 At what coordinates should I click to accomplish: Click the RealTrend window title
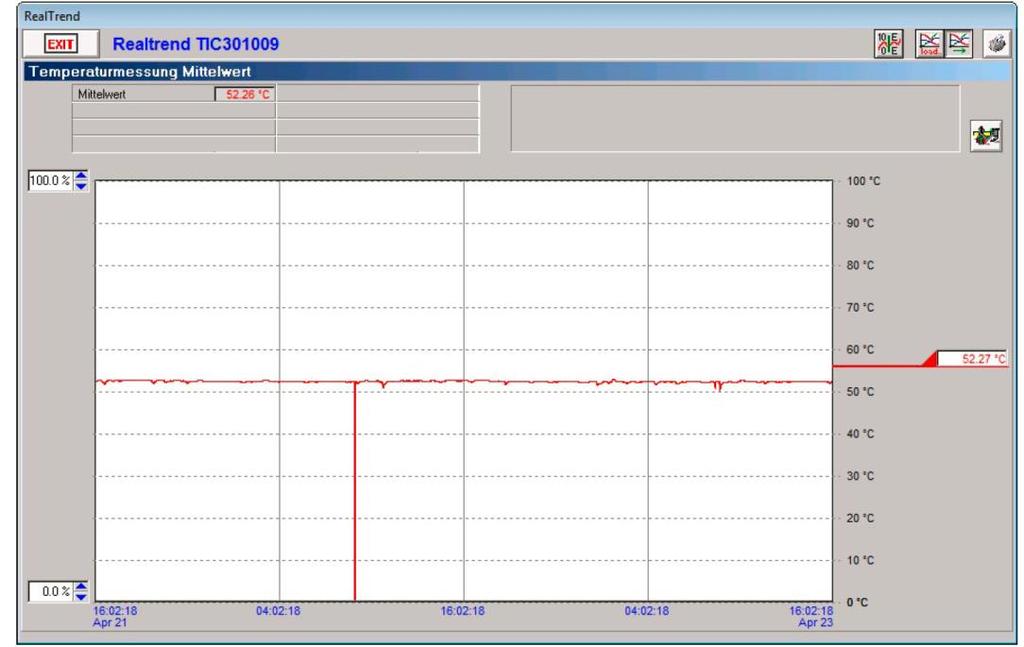[52, 16]
